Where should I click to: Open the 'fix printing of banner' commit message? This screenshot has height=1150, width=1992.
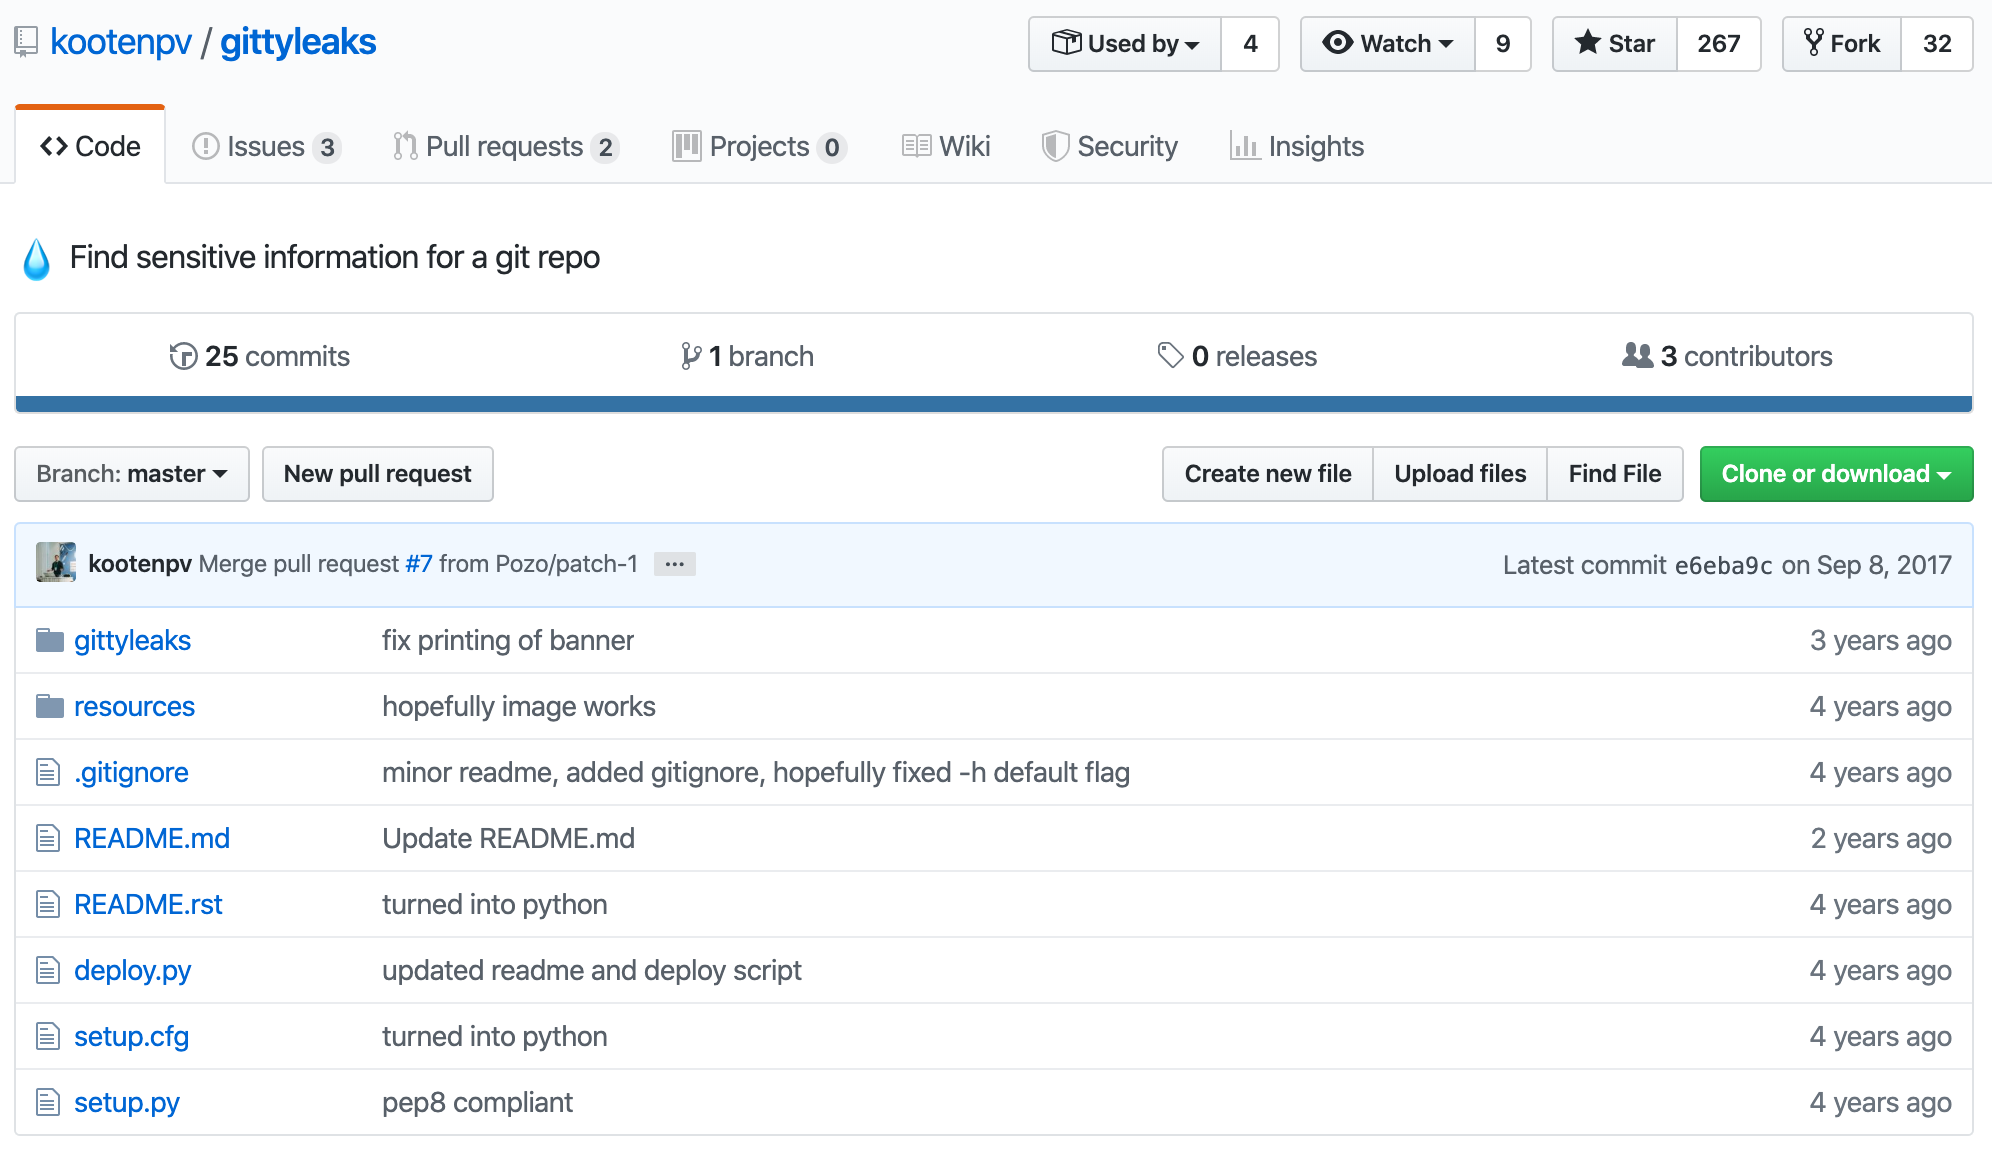[508, 640]
